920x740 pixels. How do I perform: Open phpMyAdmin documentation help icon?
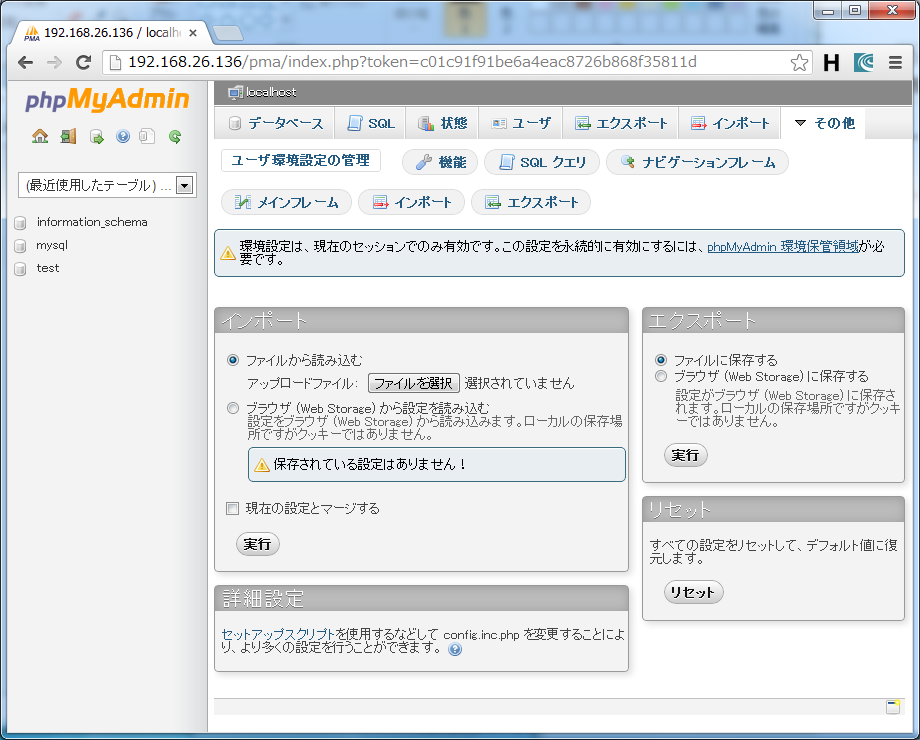(123, 136)
